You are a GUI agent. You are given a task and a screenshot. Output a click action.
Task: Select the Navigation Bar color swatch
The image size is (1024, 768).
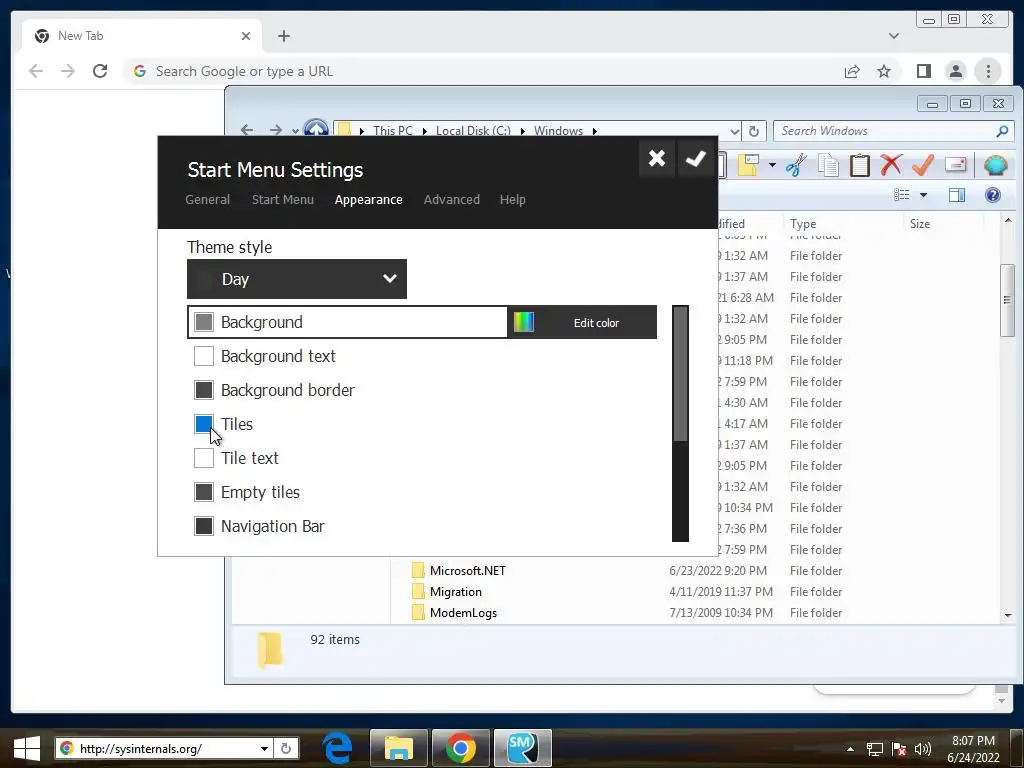[x=204, y=526]
